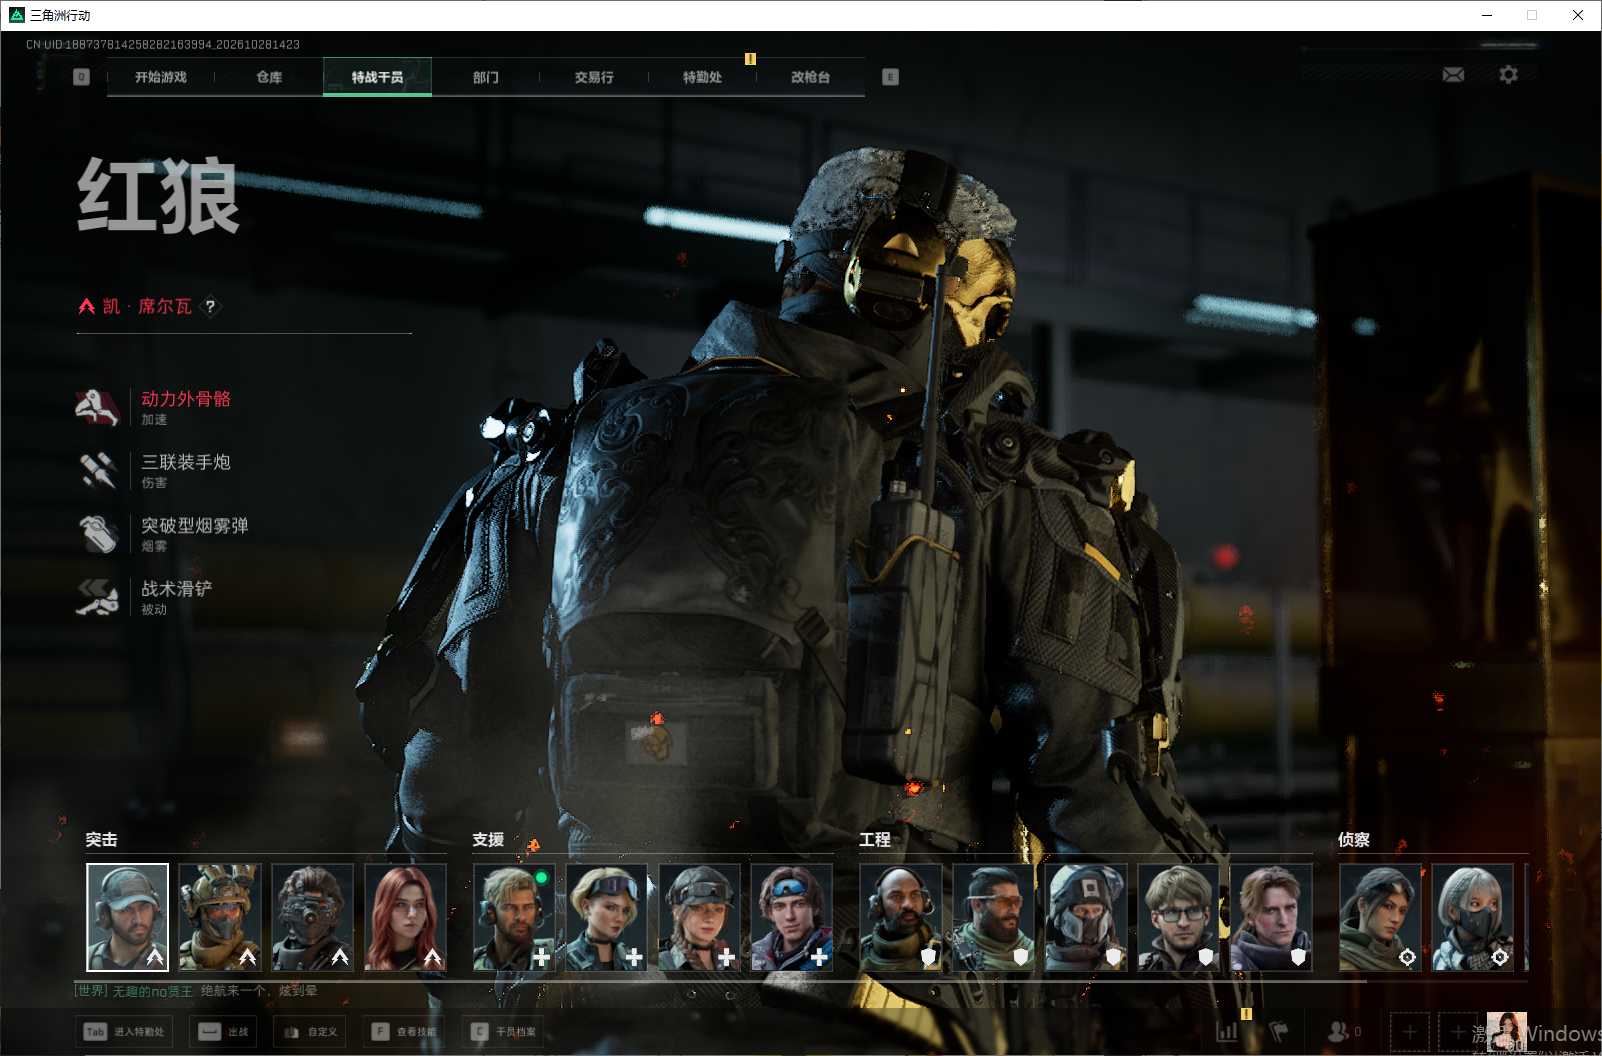Screen dimensions: 1602x1056
Task: Open the bar-chart statistics icon
Action: pyautogui.click(x=1227, y=1031)
